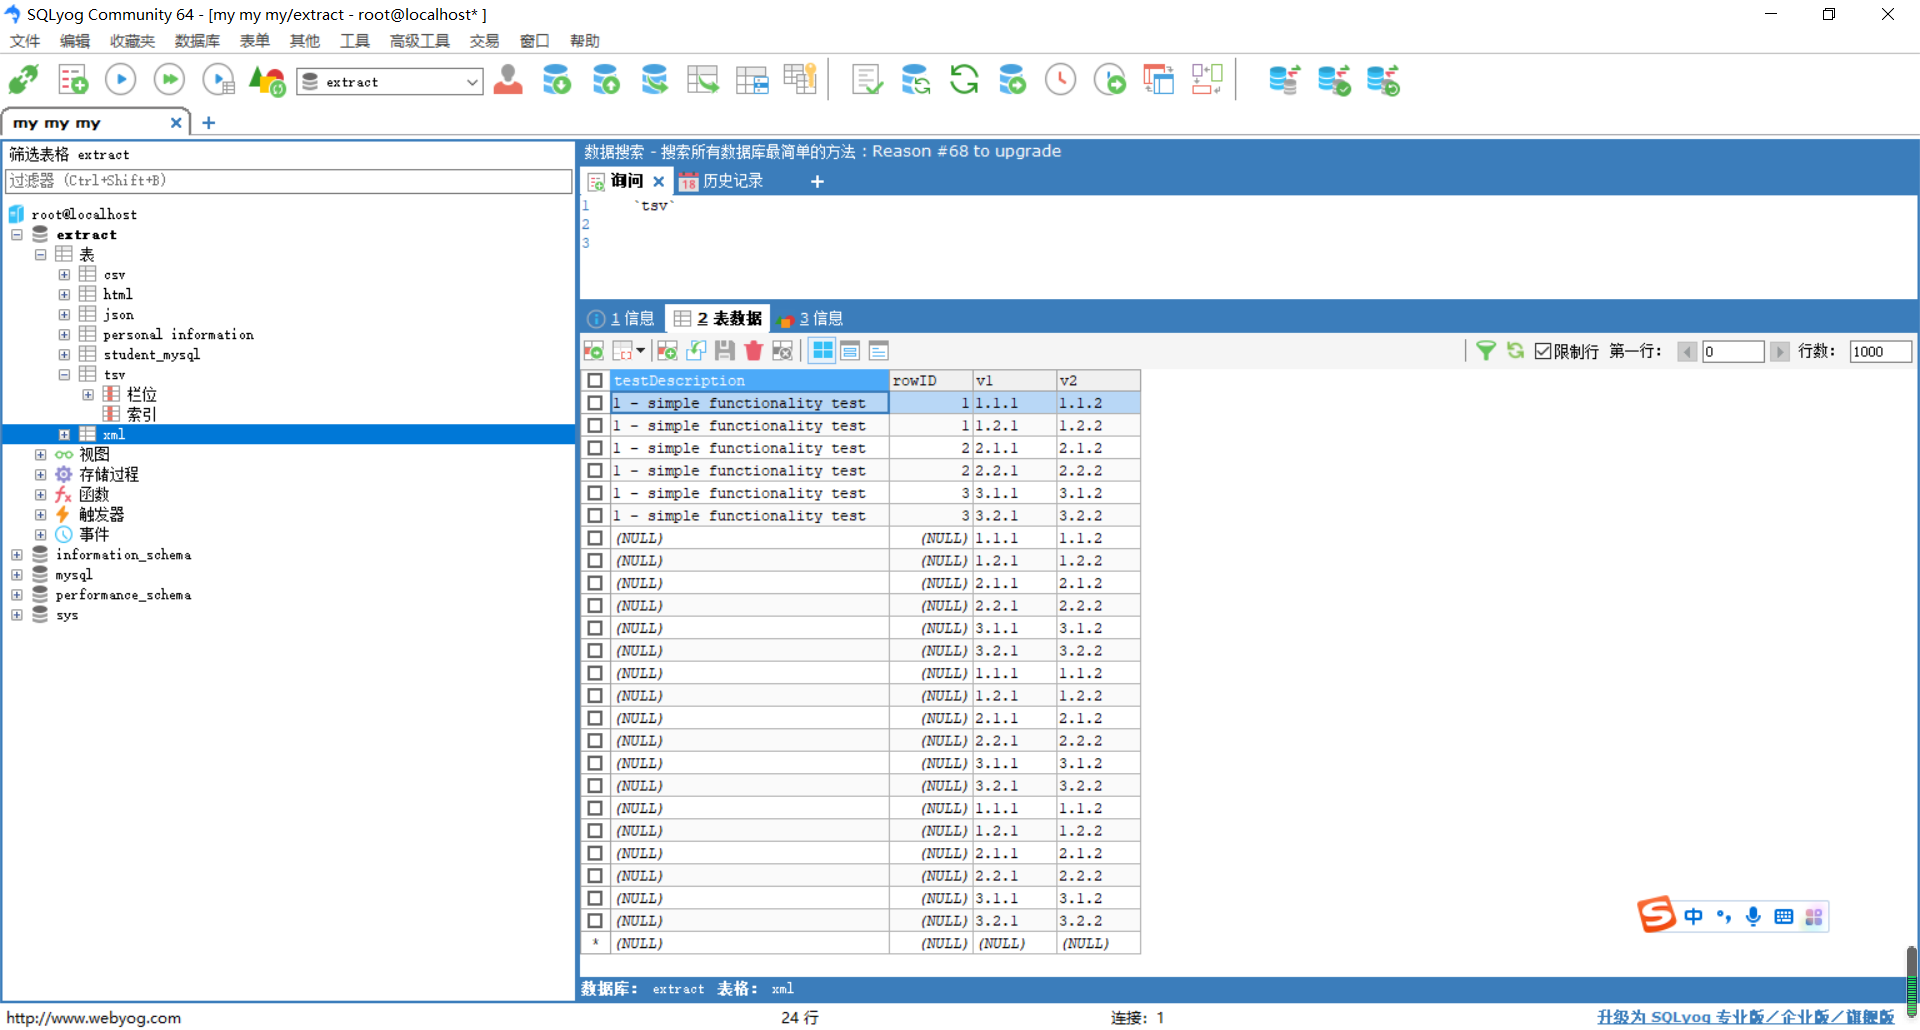Screen dimensions: 1920x1030
Task: Open the 高级工具 menu
Action: point(420,41)
